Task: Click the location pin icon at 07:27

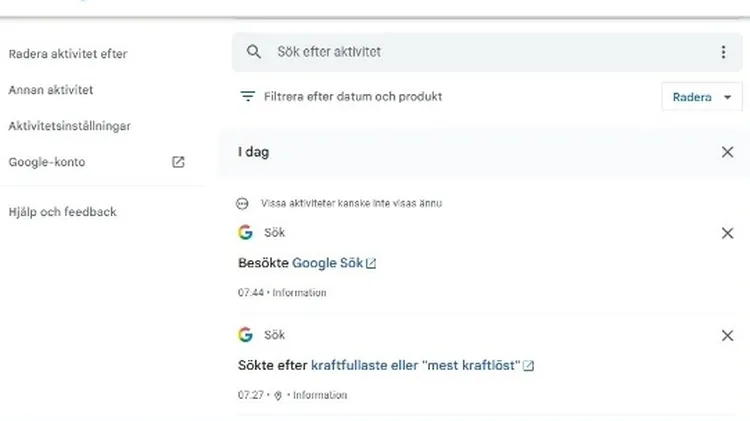Action: 277,396
